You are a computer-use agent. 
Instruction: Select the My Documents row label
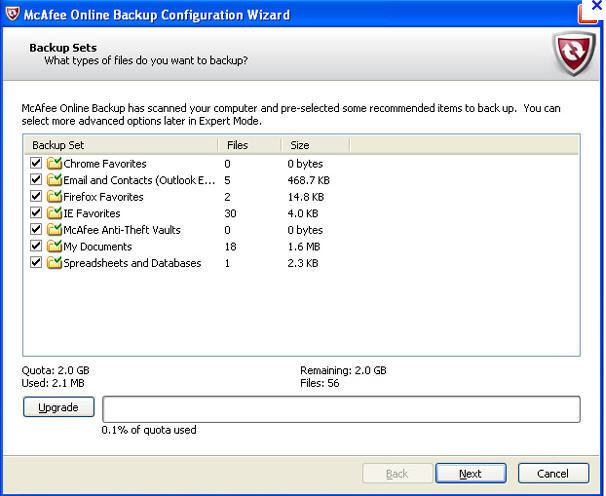click(x=97, y=247)
